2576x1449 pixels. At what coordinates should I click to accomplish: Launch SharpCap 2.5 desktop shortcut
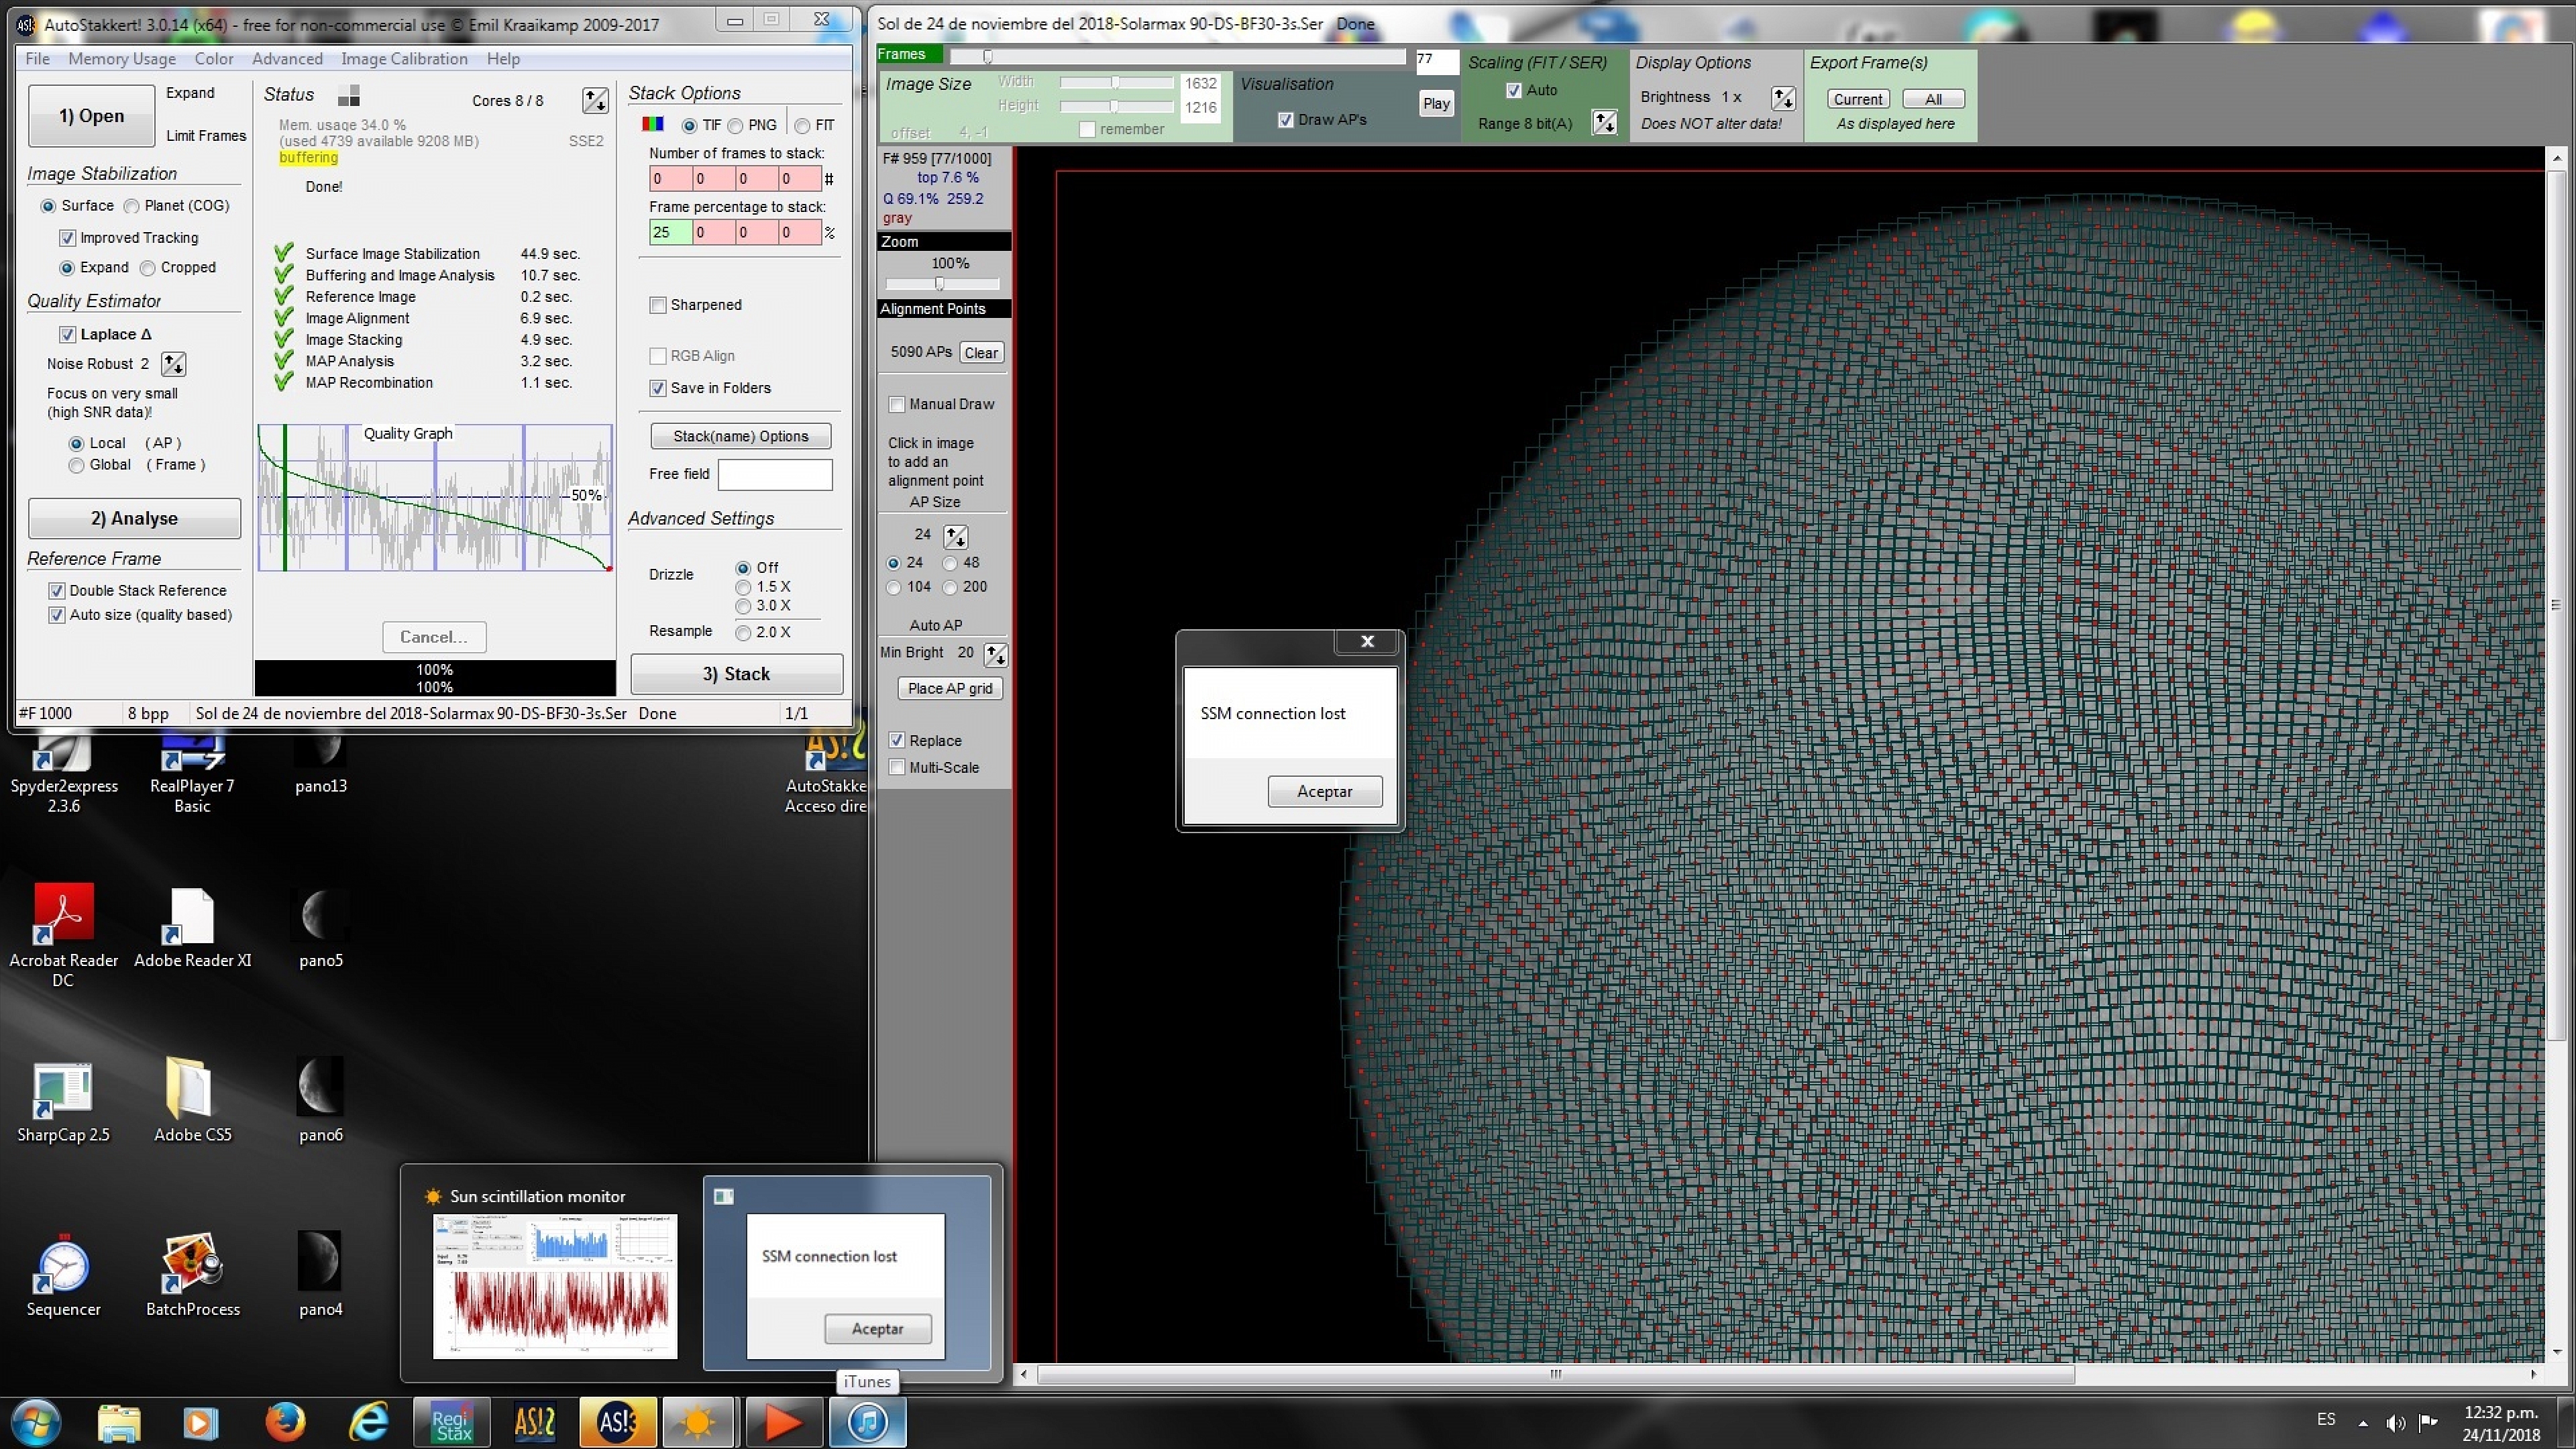[63, 1102]
